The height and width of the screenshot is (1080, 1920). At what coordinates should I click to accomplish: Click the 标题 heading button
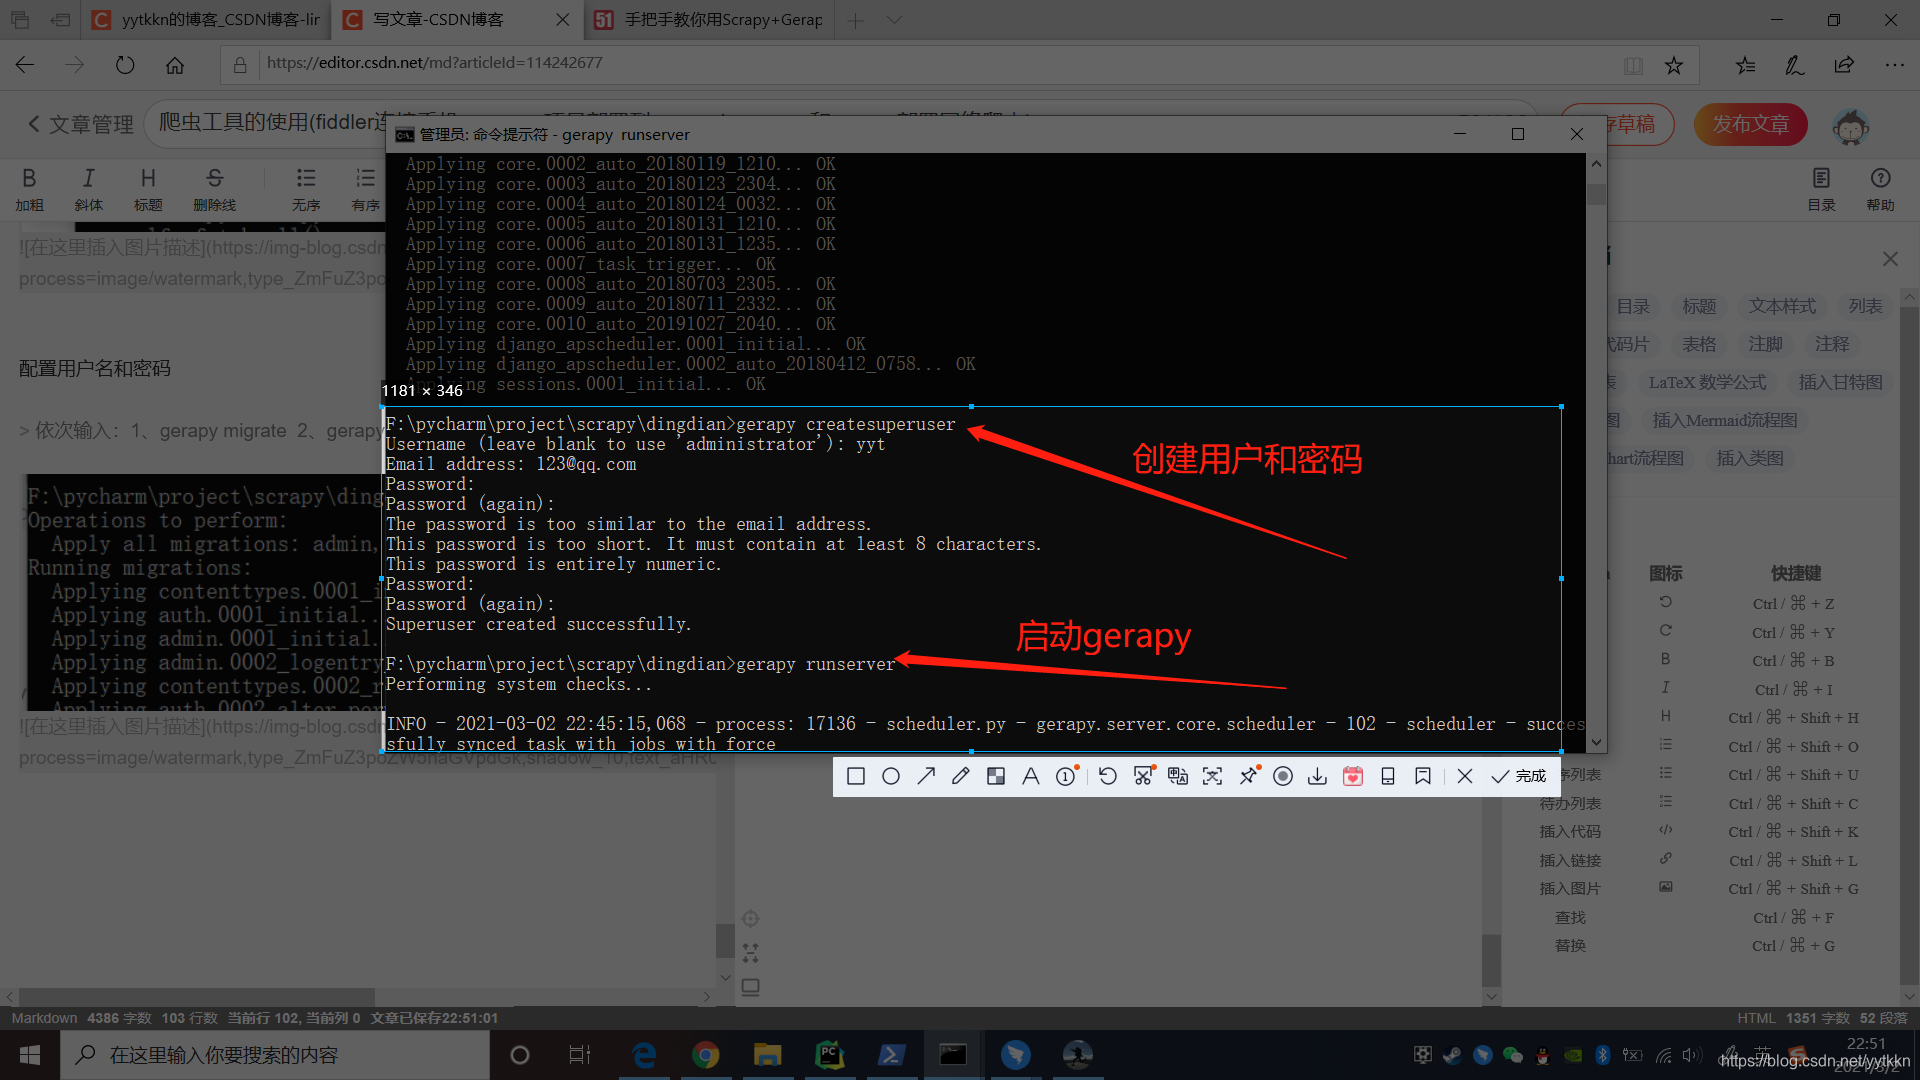[x=148, y=189]
